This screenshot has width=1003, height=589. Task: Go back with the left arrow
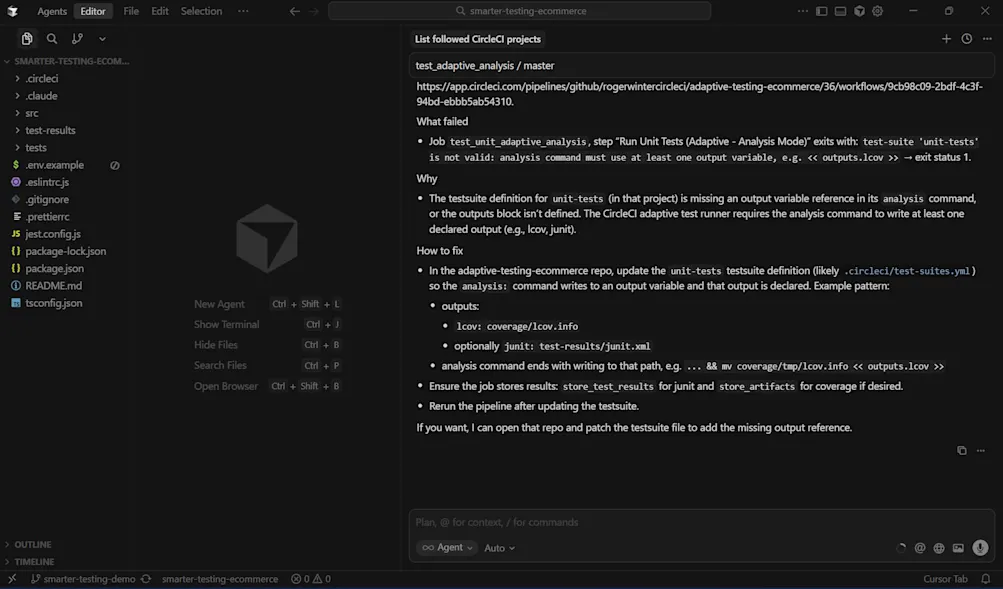[x=294, y=11]
